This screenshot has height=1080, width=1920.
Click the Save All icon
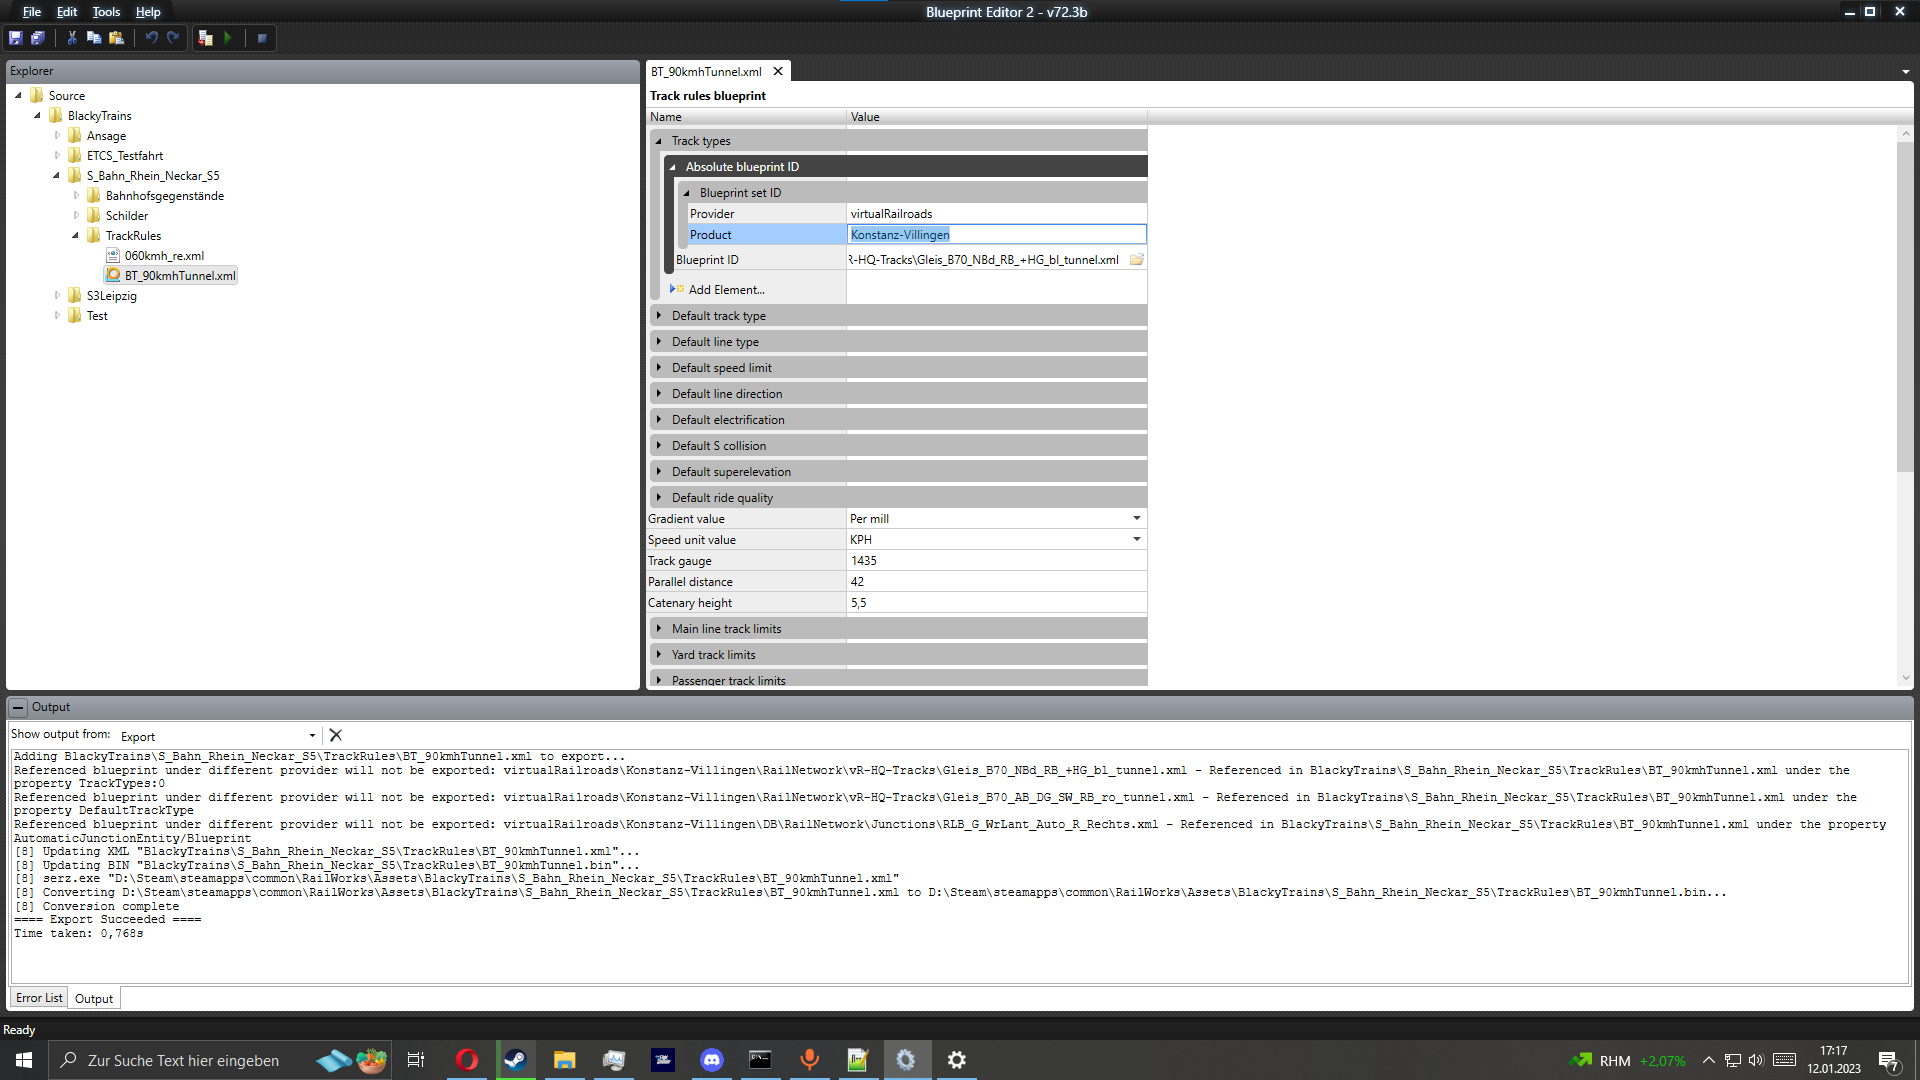pyautogui.click(x=38, y=38)
